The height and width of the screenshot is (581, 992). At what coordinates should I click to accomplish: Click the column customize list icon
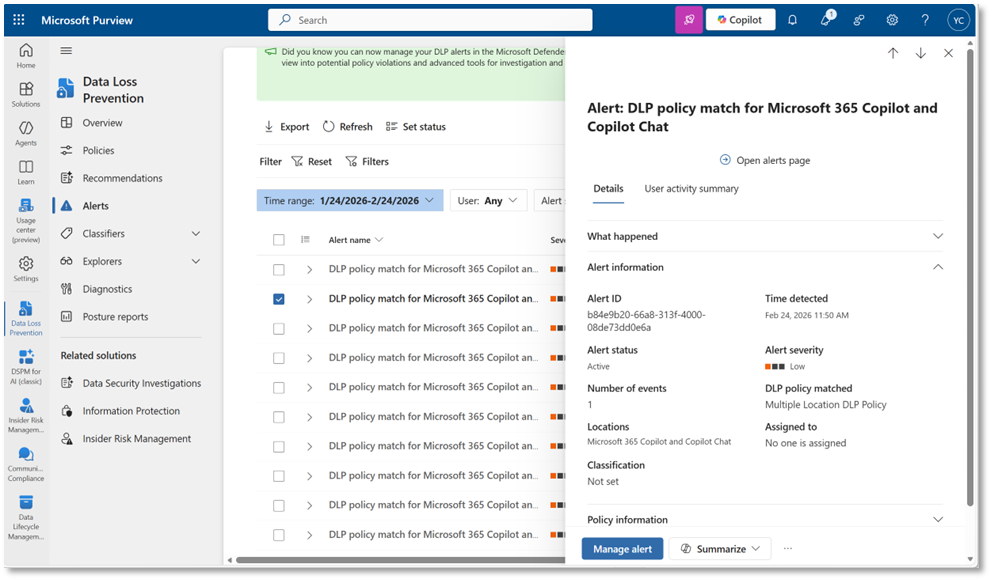point(305,239)
